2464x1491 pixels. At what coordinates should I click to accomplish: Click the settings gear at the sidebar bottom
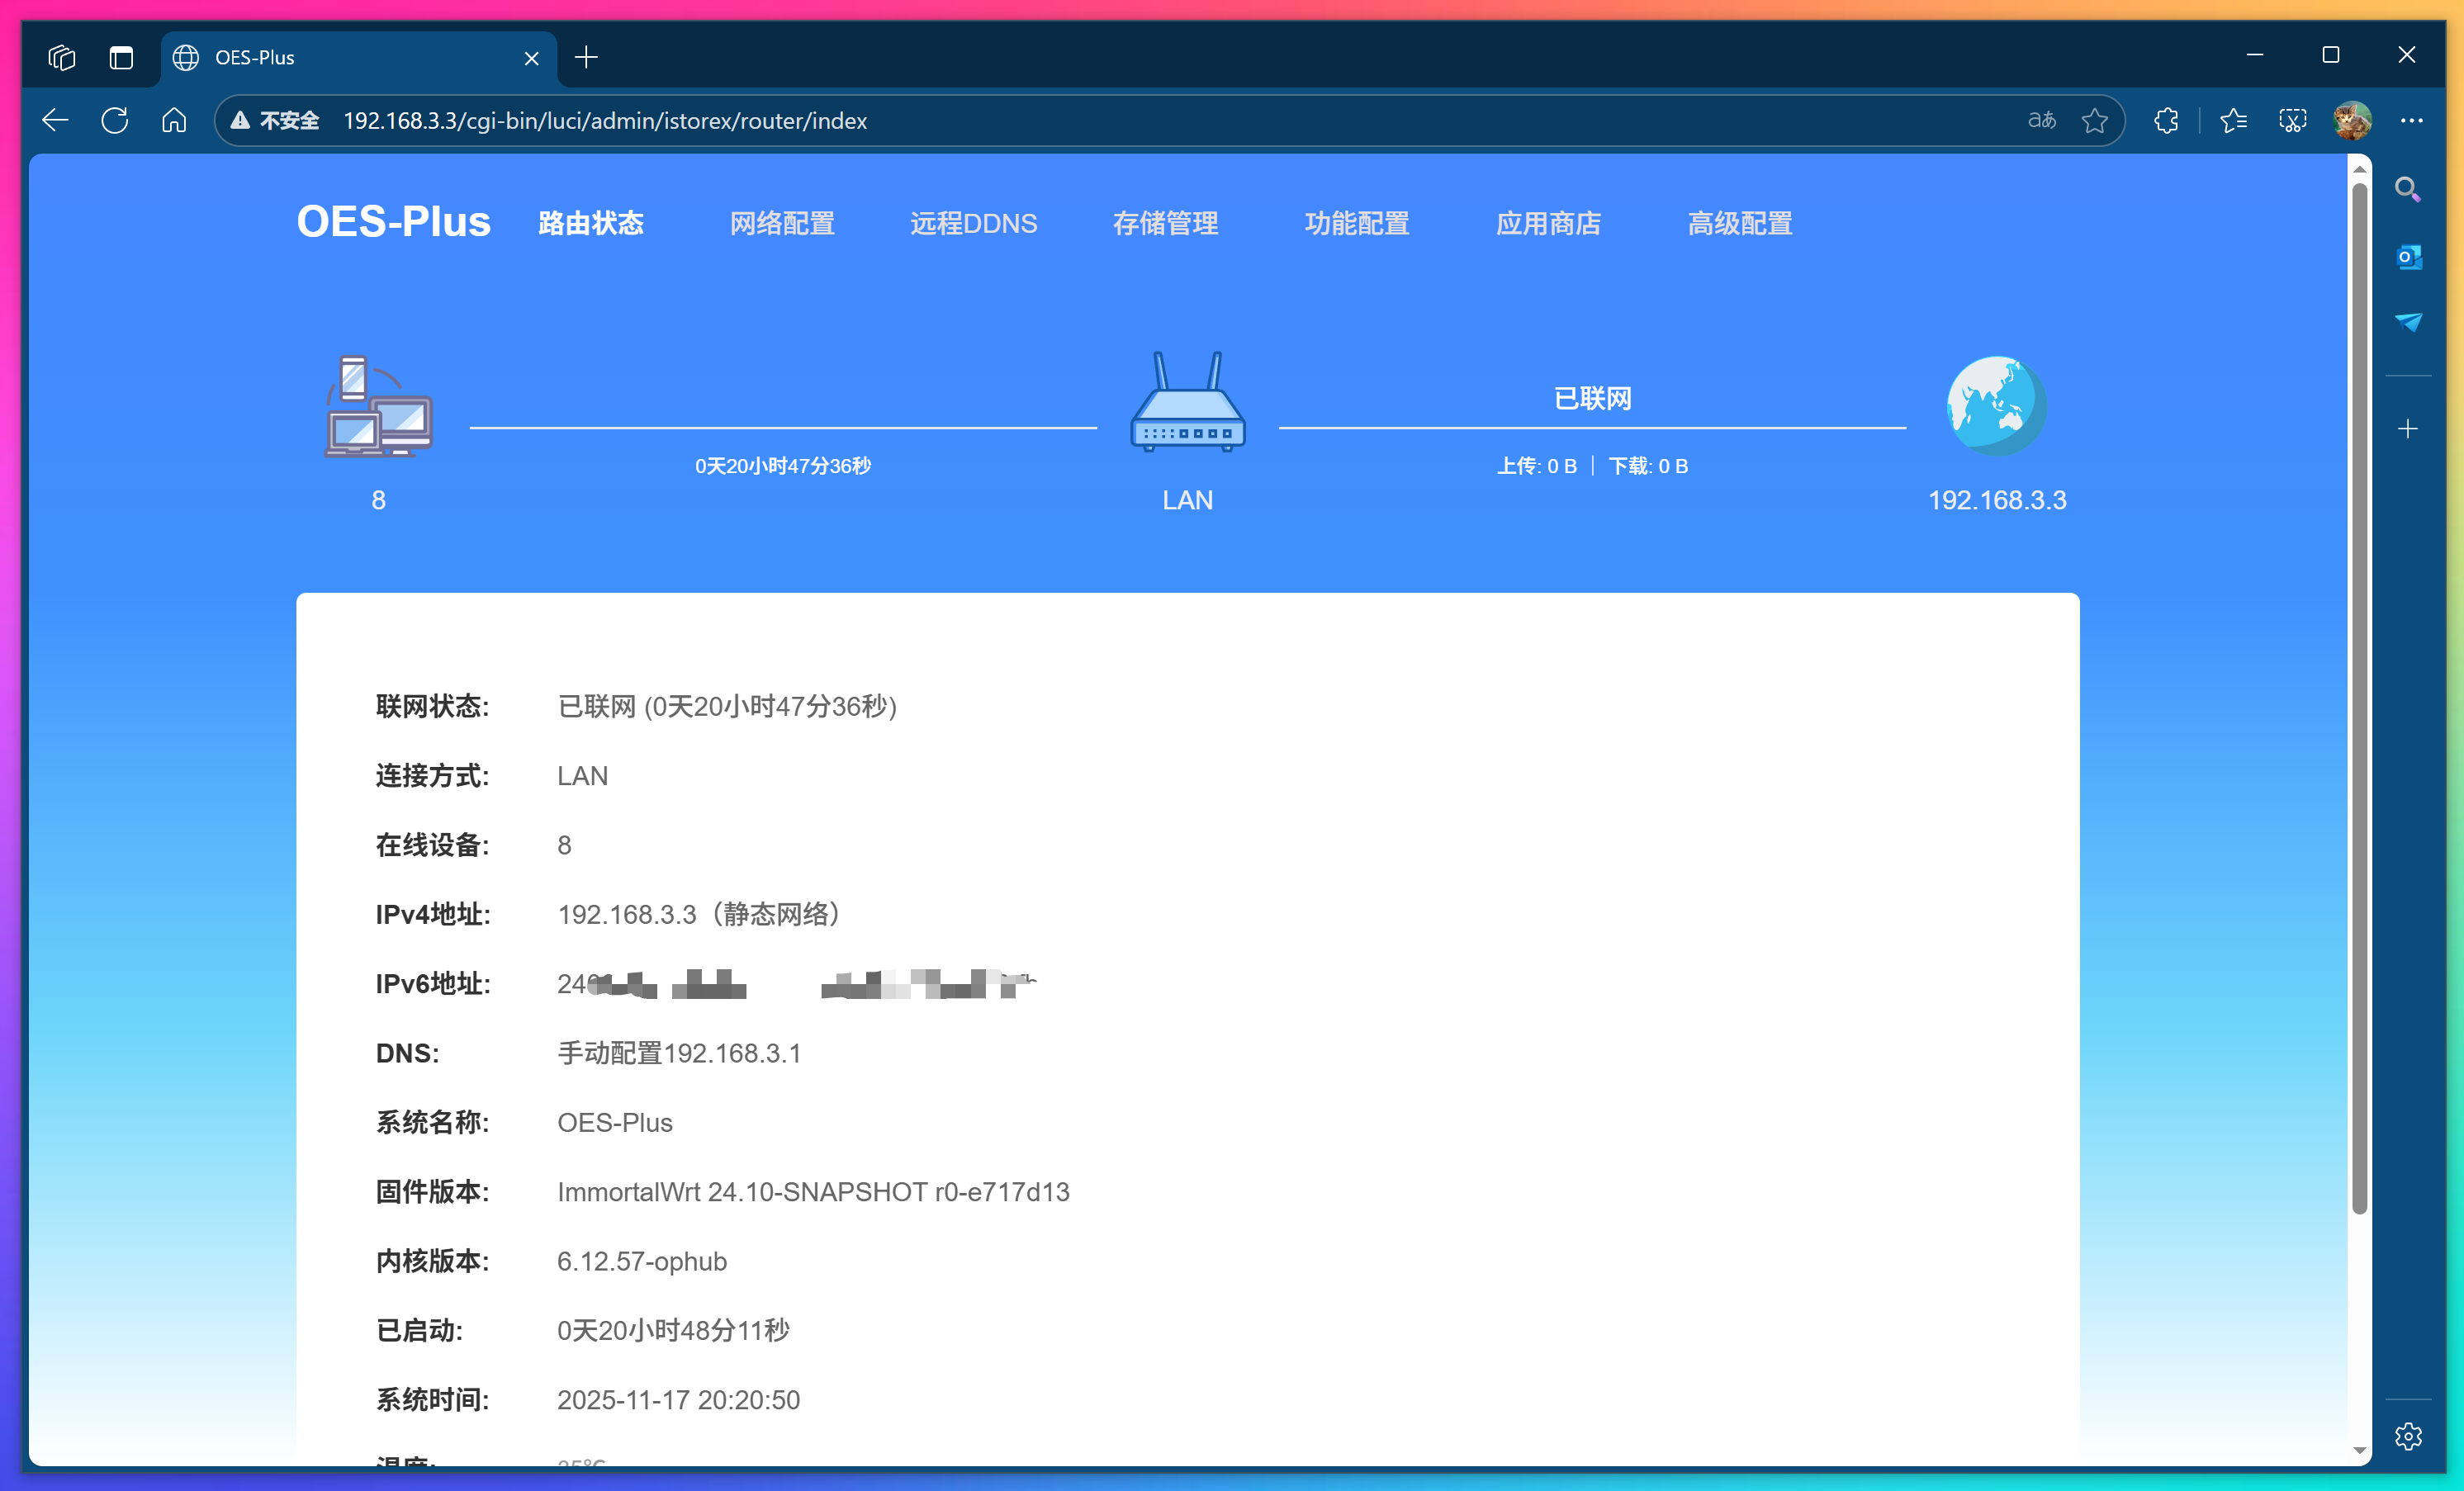point(2409,1437)
